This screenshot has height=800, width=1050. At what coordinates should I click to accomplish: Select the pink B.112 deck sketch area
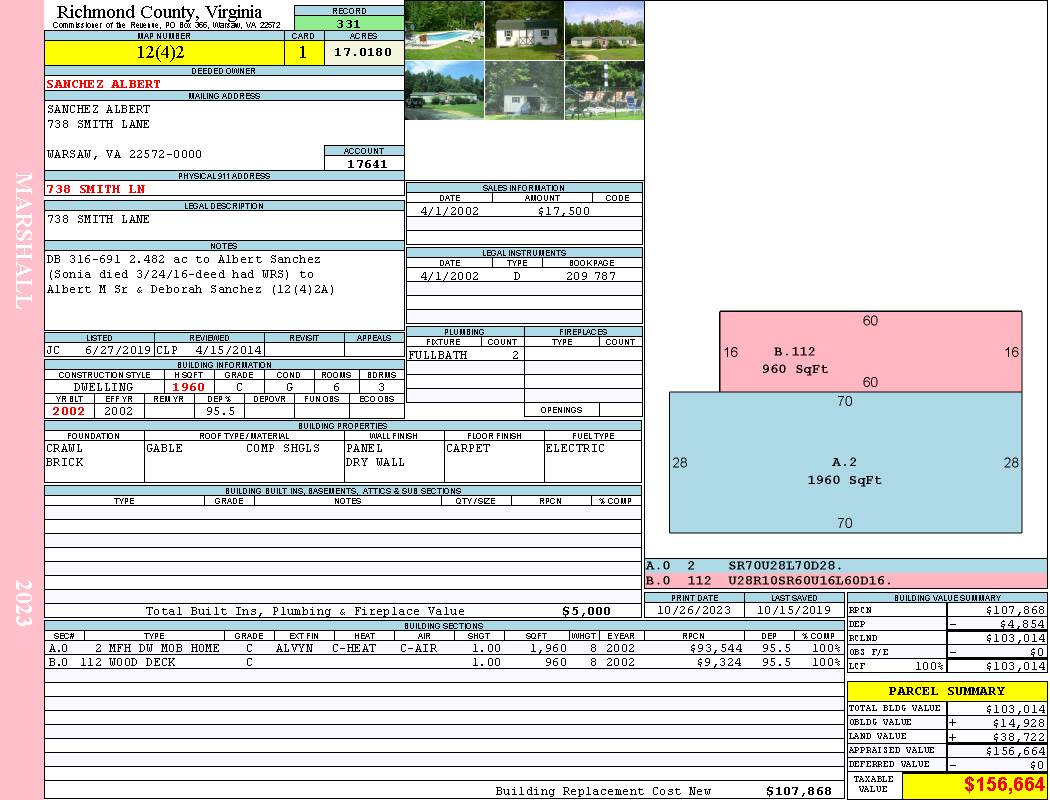(870, 351)
